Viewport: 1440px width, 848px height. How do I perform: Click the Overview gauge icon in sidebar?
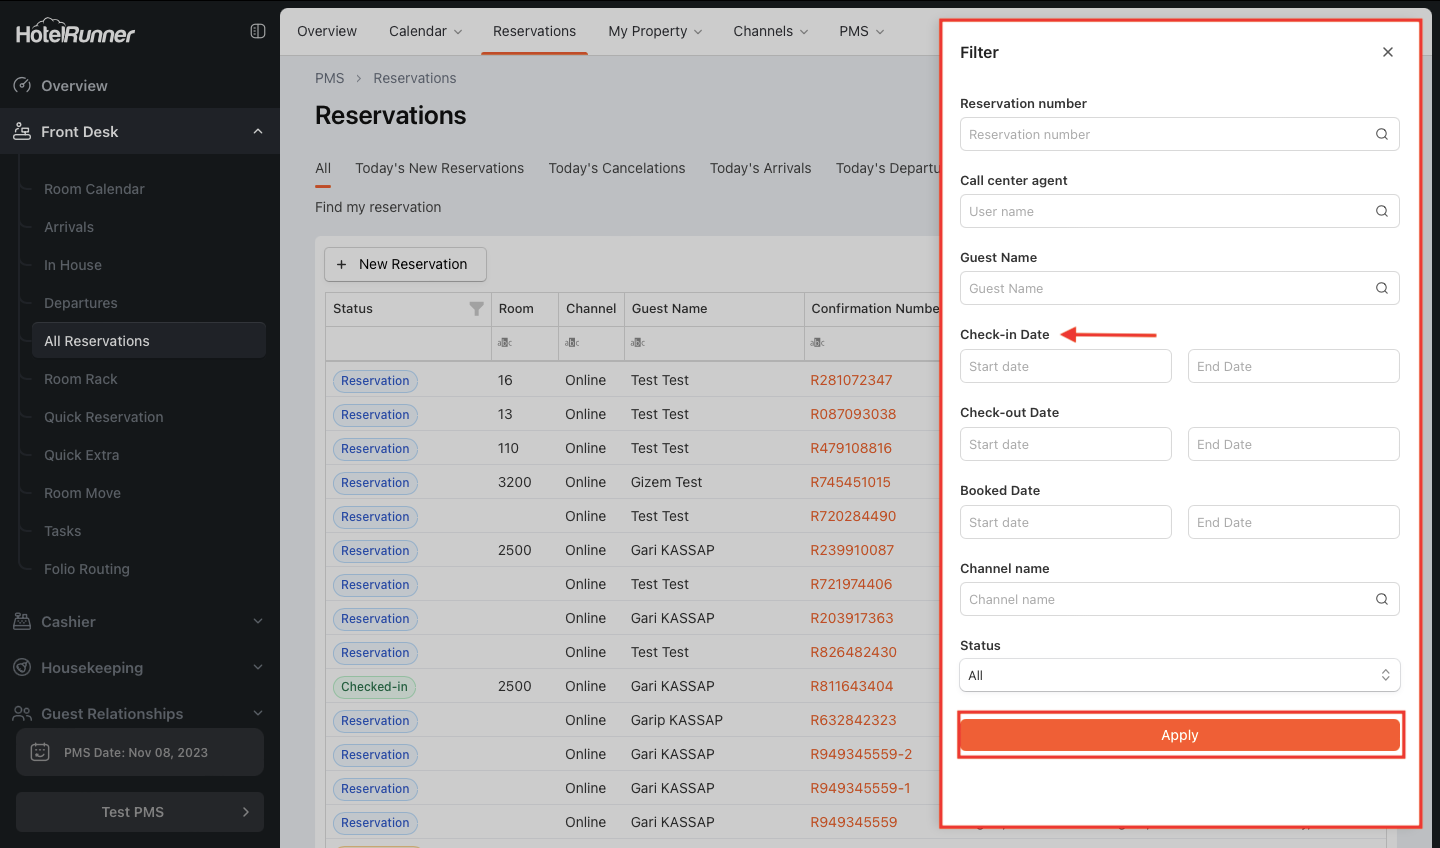22,86
